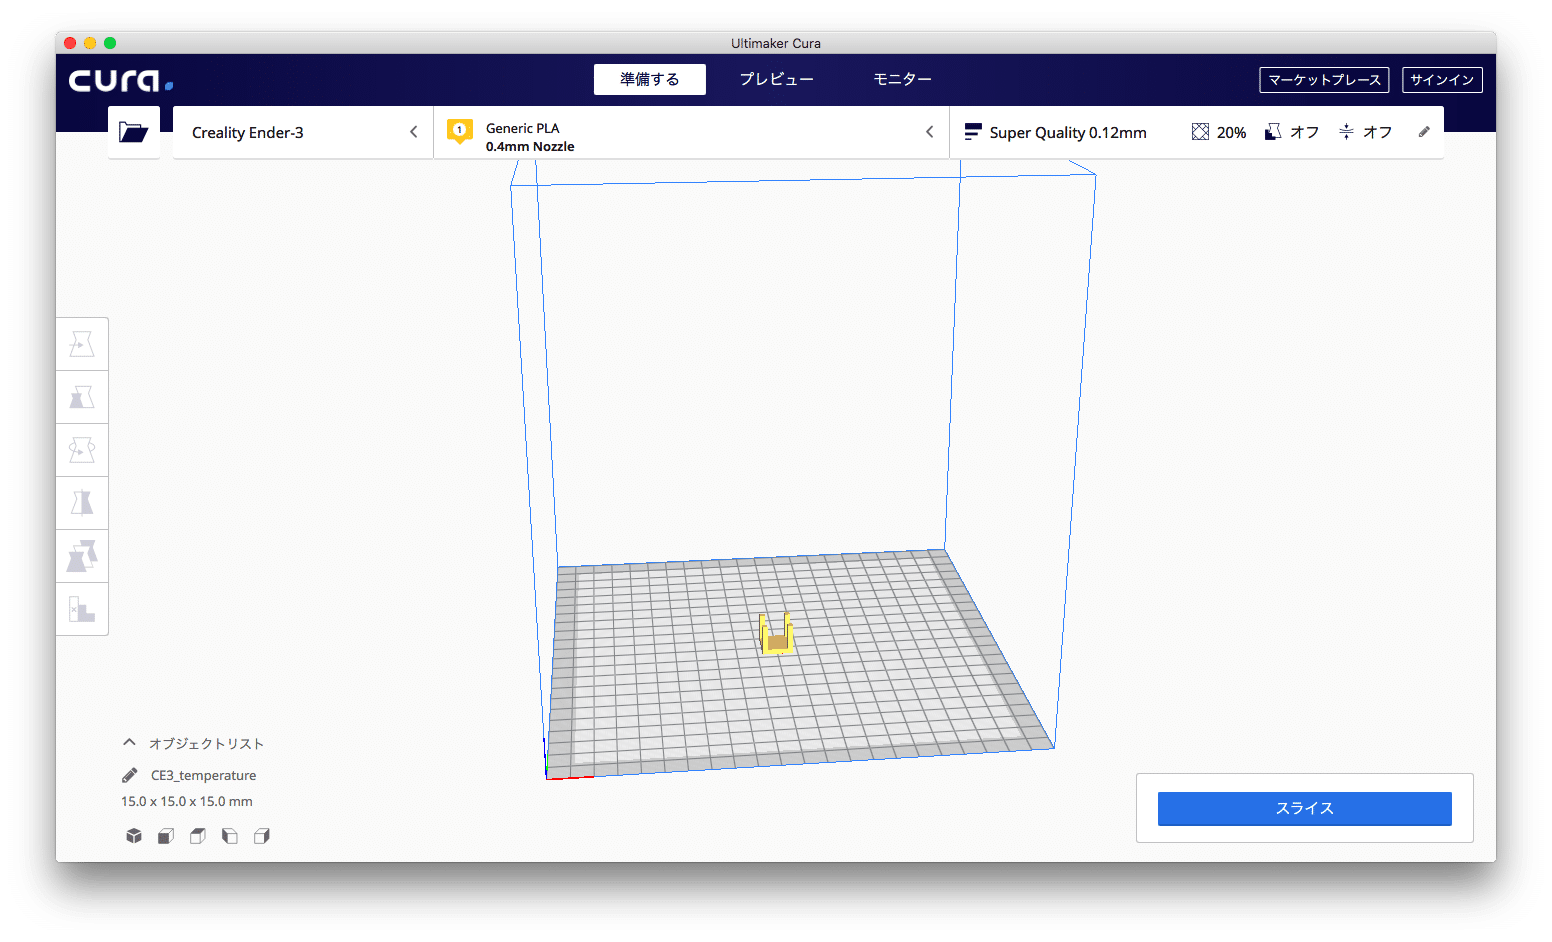Click the pencil icon beside CE3_temperature
1552x942 pixels.
click(x=130, y=775)
